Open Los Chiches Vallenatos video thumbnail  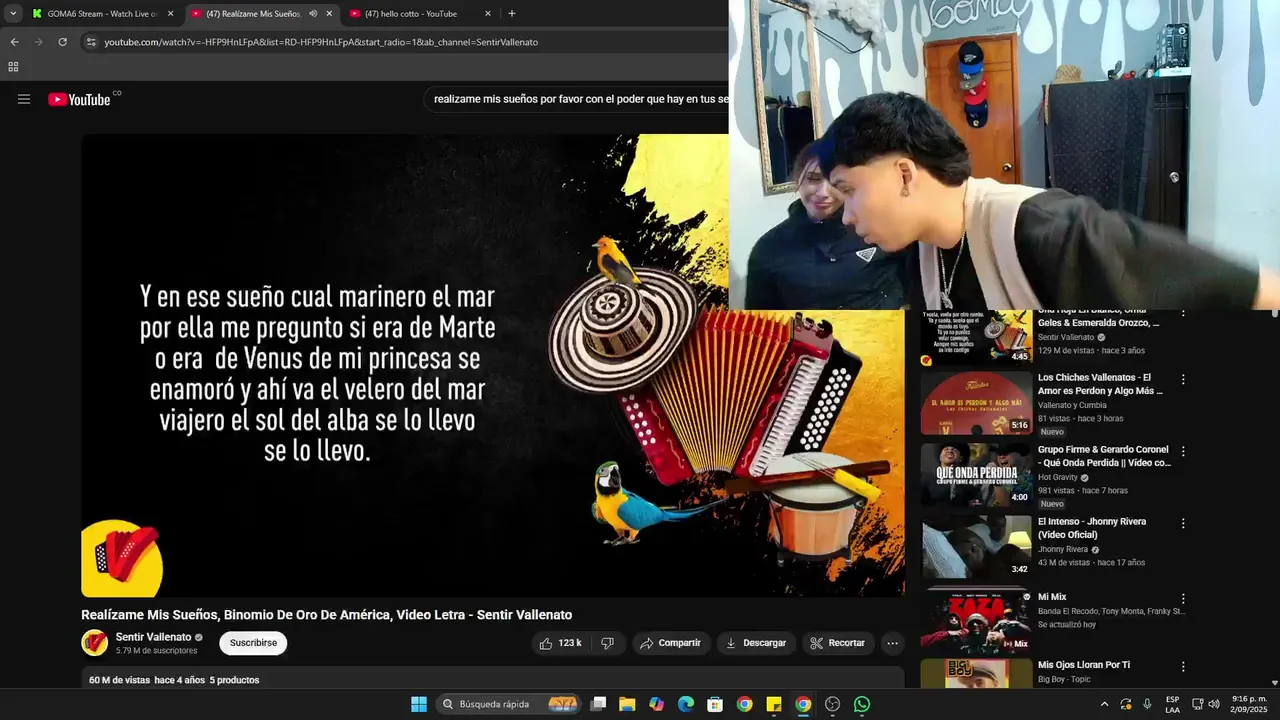point(976,403)
